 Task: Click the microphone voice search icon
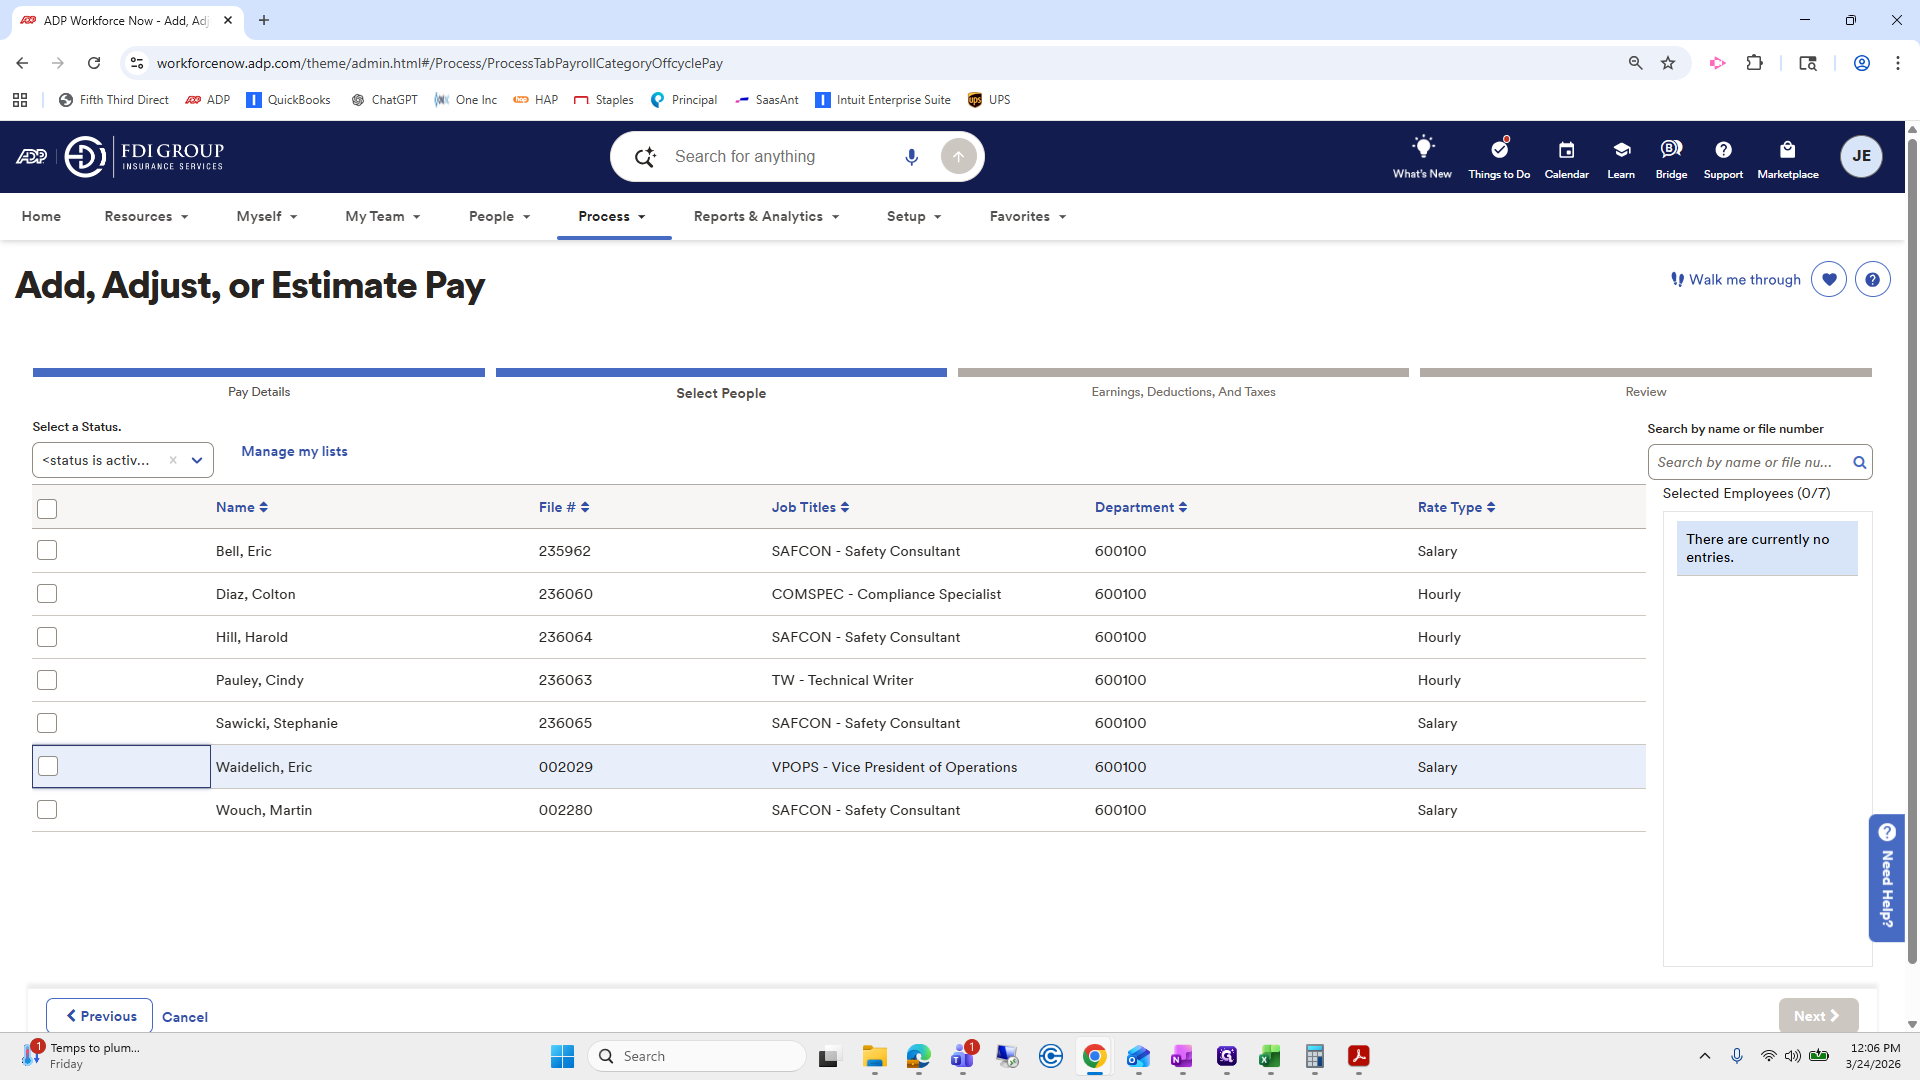[x=911, y=157]
